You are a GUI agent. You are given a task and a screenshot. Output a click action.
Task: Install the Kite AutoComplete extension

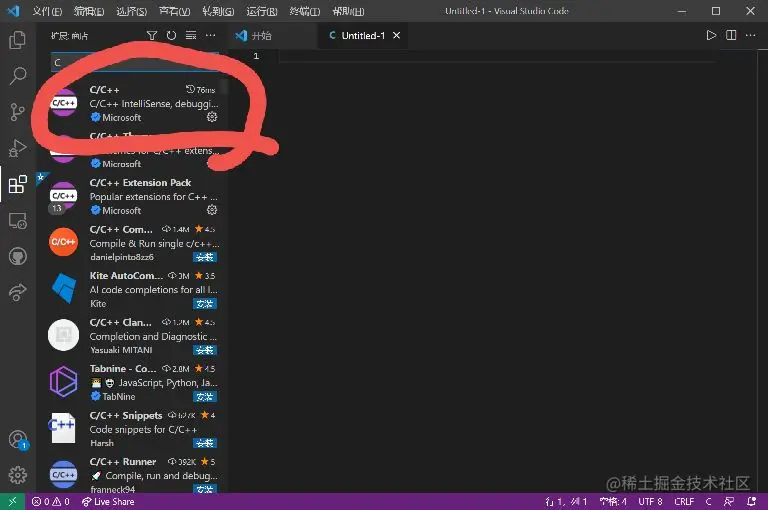point(205,304)
